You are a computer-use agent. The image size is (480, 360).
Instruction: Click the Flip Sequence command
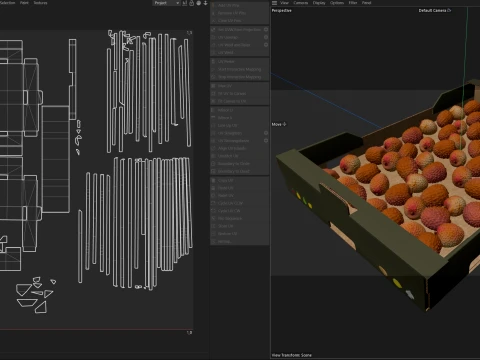click(240, 218)
